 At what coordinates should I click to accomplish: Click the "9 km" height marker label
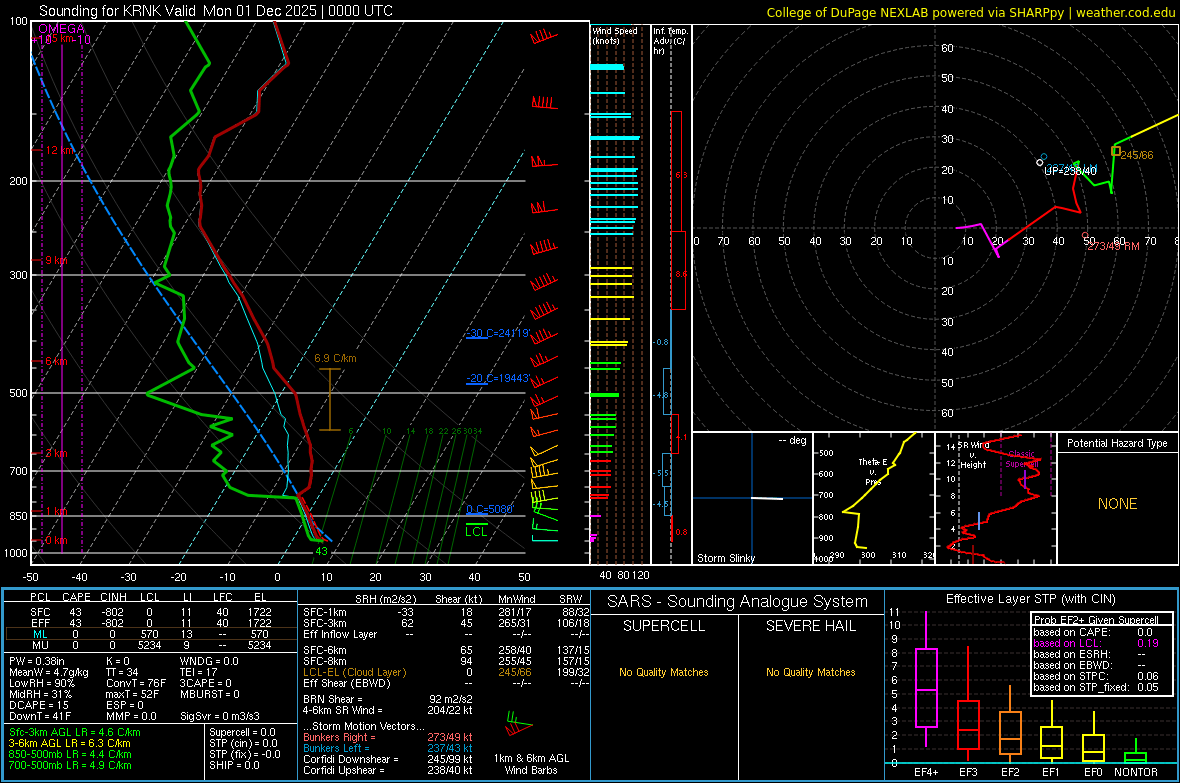[56, 260]
